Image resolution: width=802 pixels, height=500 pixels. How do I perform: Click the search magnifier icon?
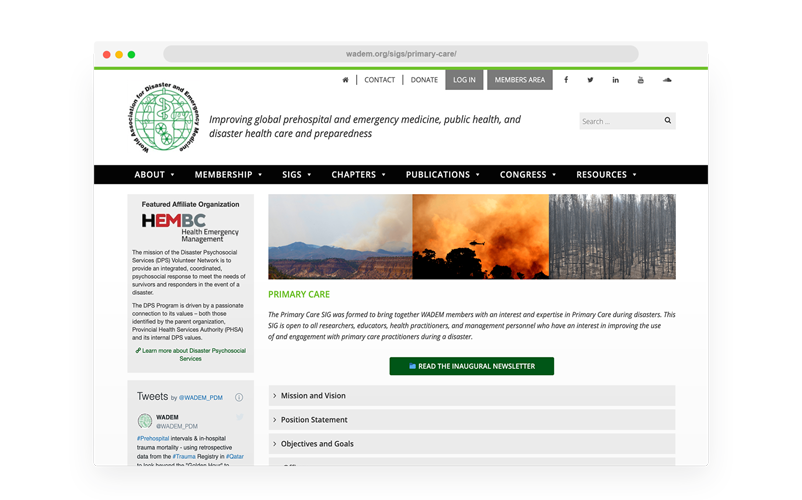(x=667, y=121)
